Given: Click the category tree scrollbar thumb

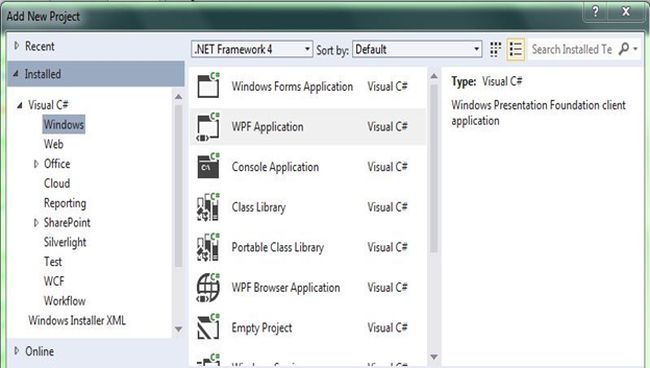Looking at the screenshot, I should 178,186.
